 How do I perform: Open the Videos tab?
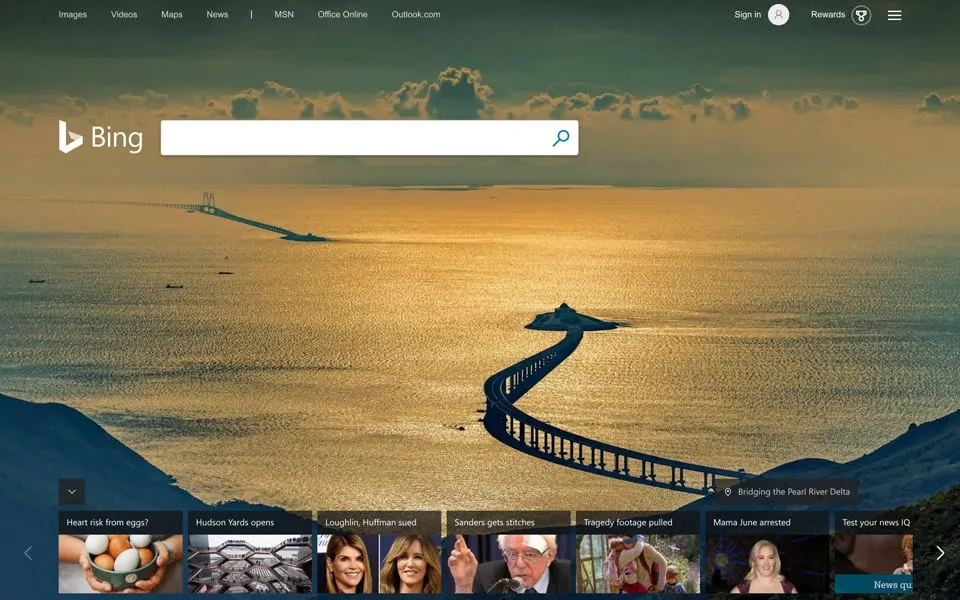124,15
